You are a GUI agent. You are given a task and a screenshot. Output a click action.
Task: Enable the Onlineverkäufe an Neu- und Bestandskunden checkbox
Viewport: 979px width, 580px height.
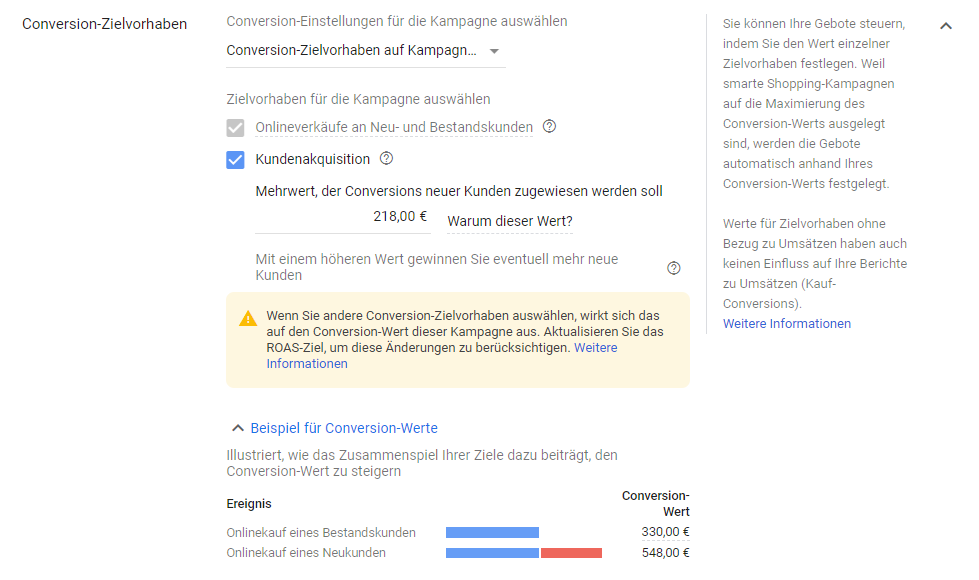tap(234, 127)
